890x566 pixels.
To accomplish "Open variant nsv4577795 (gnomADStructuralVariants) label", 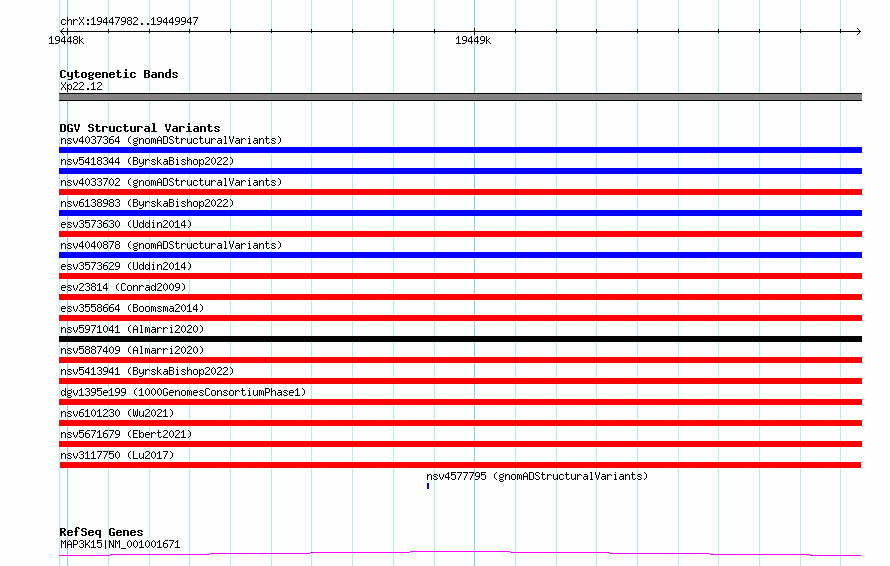I will click(x=537, y=476).
